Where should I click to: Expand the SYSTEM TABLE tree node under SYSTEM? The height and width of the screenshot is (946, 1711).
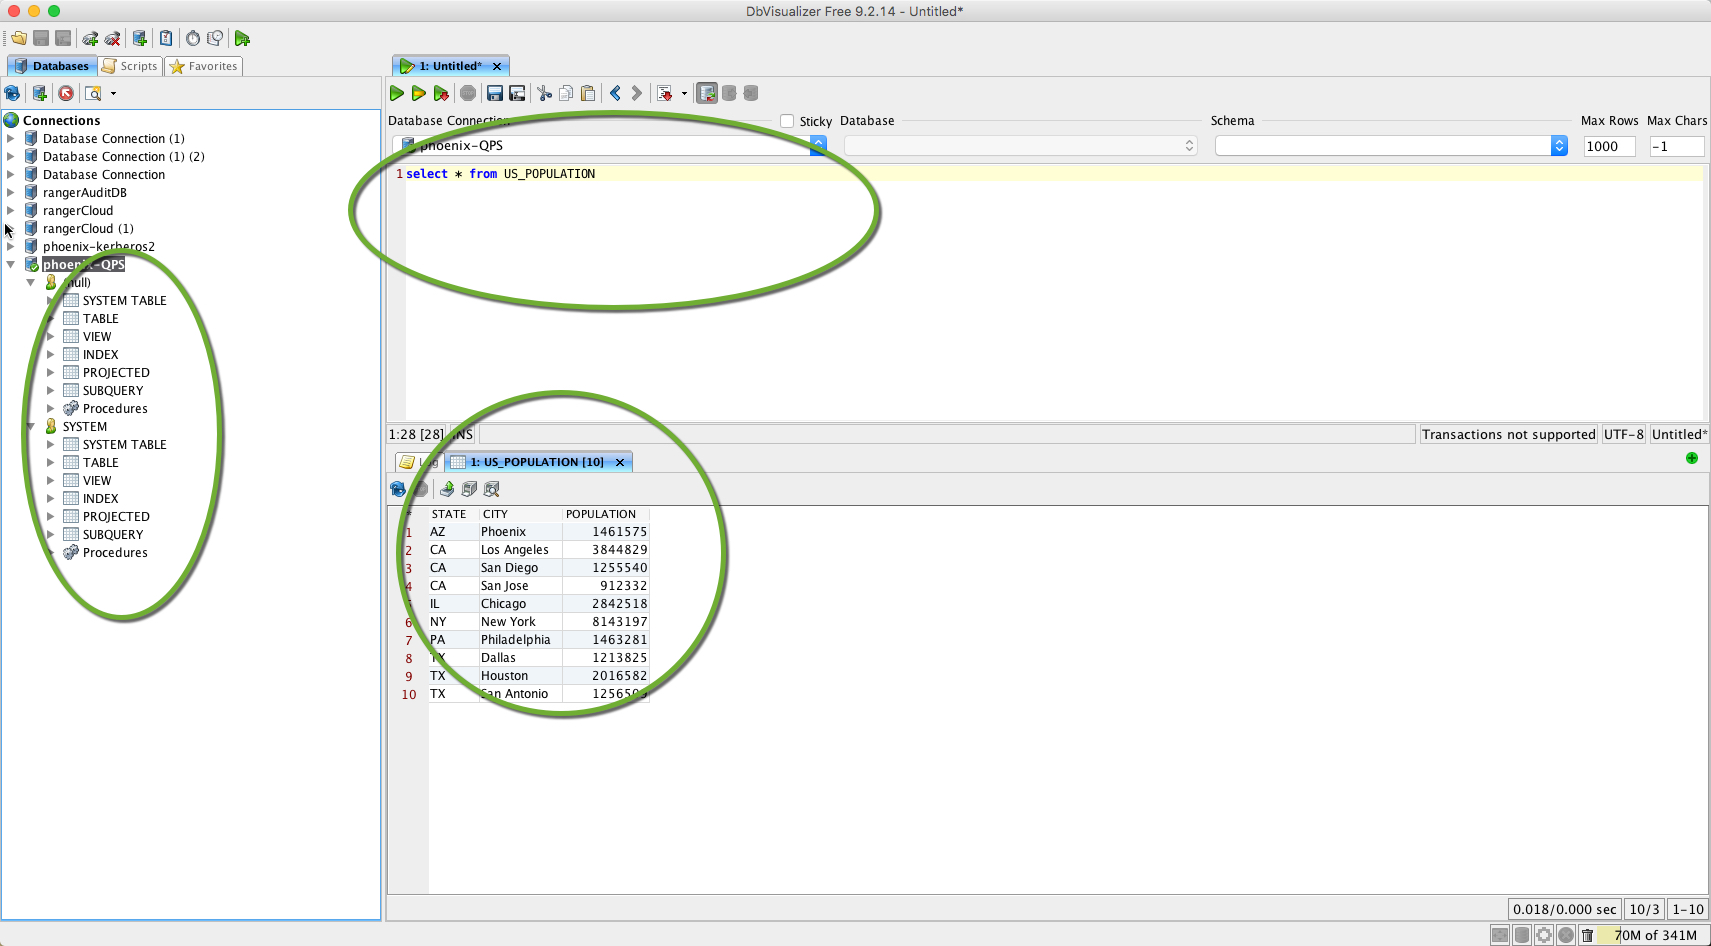pyautogui.click(x=49, y=444)
